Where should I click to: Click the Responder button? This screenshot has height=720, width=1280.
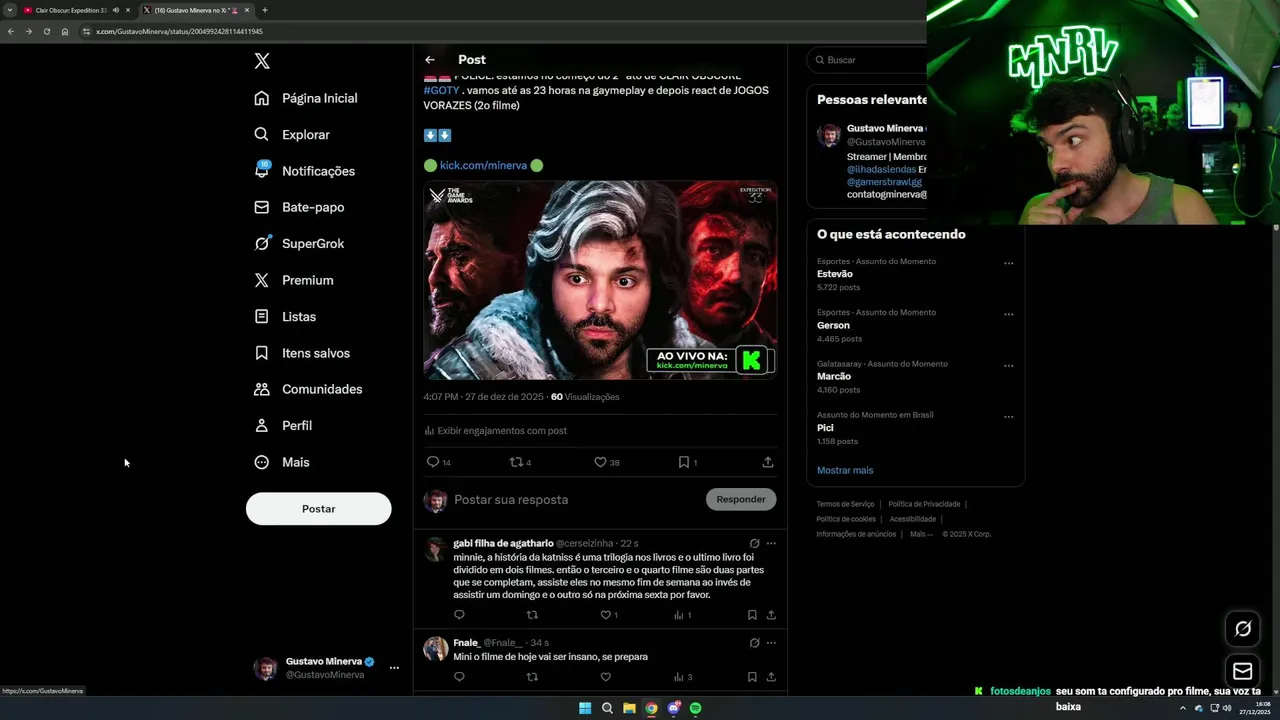coord(741,499)
